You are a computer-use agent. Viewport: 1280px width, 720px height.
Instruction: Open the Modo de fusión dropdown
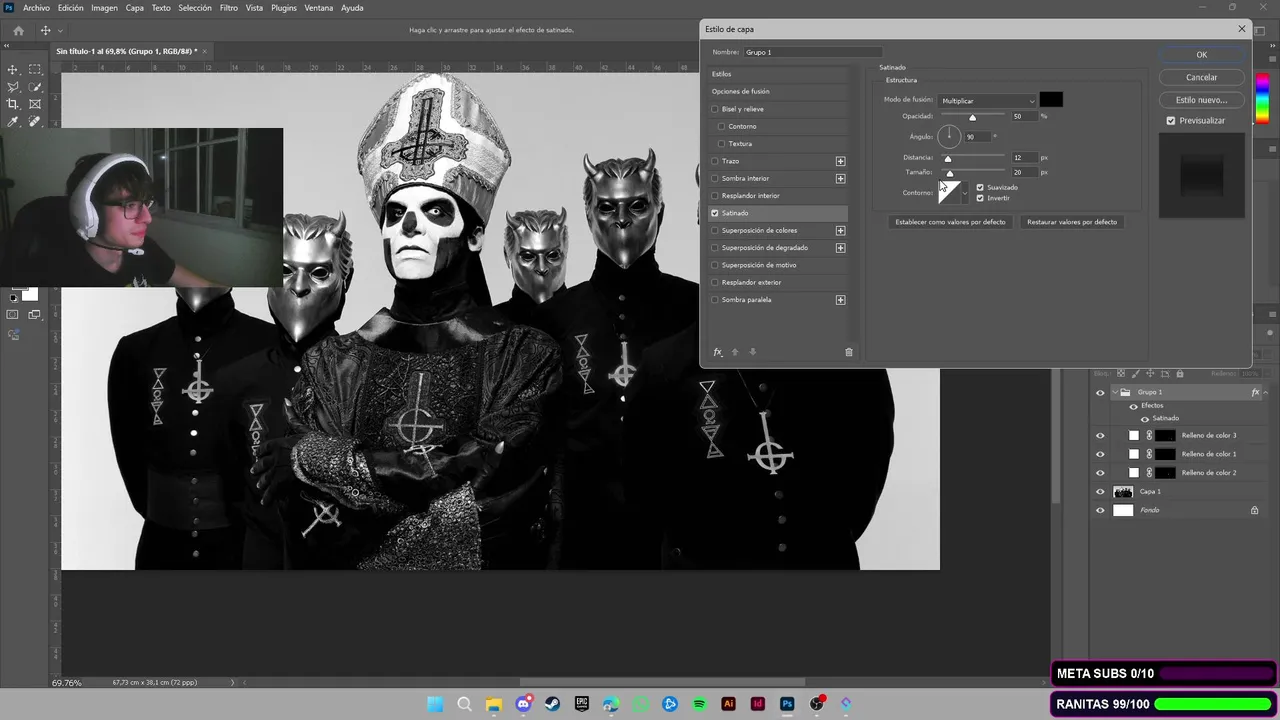[x=987, y=100]
